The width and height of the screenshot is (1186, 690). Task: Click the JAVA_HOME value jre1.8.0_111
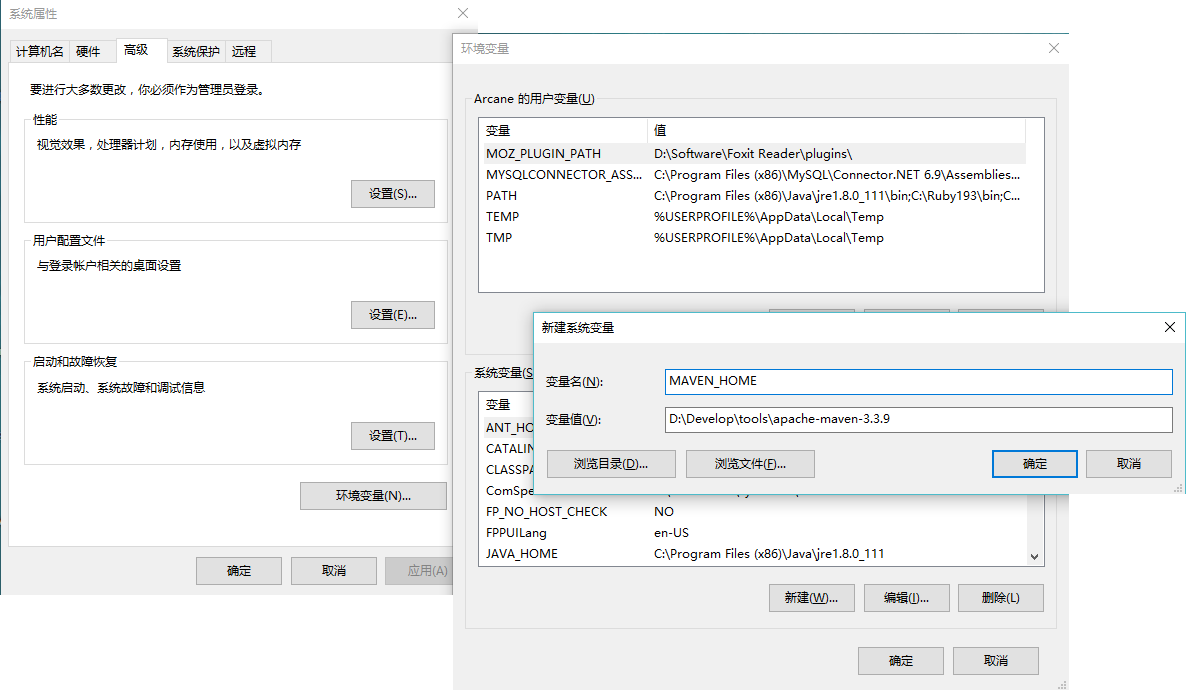tap(768, 554)
